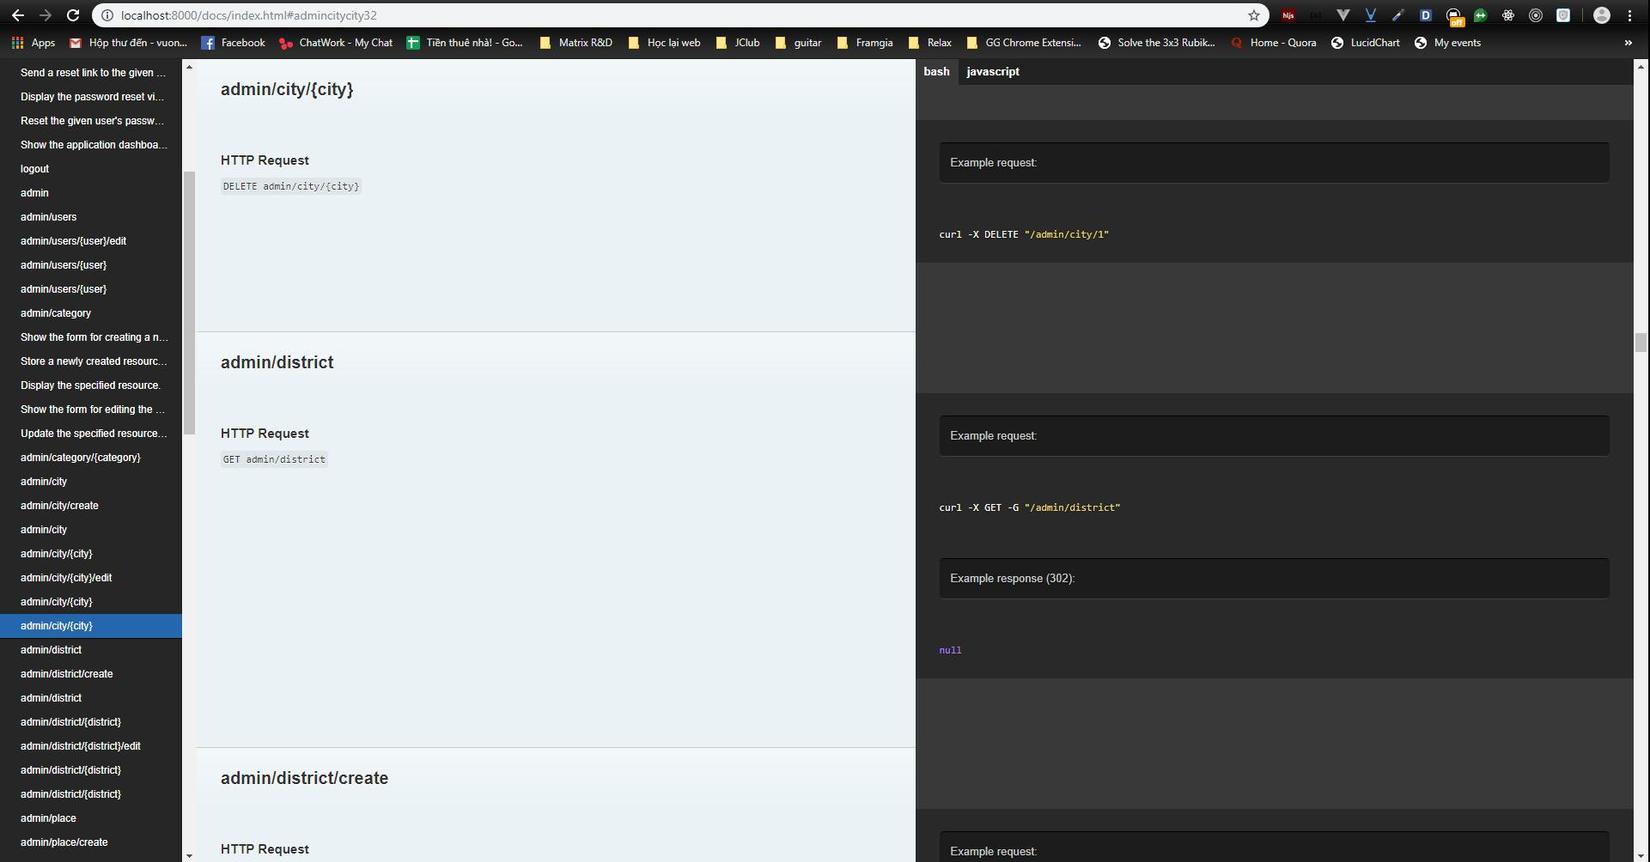Screen dimensions: 1650x862
Task: Activate the color picker eyedropper extension
Action: 1398,15
